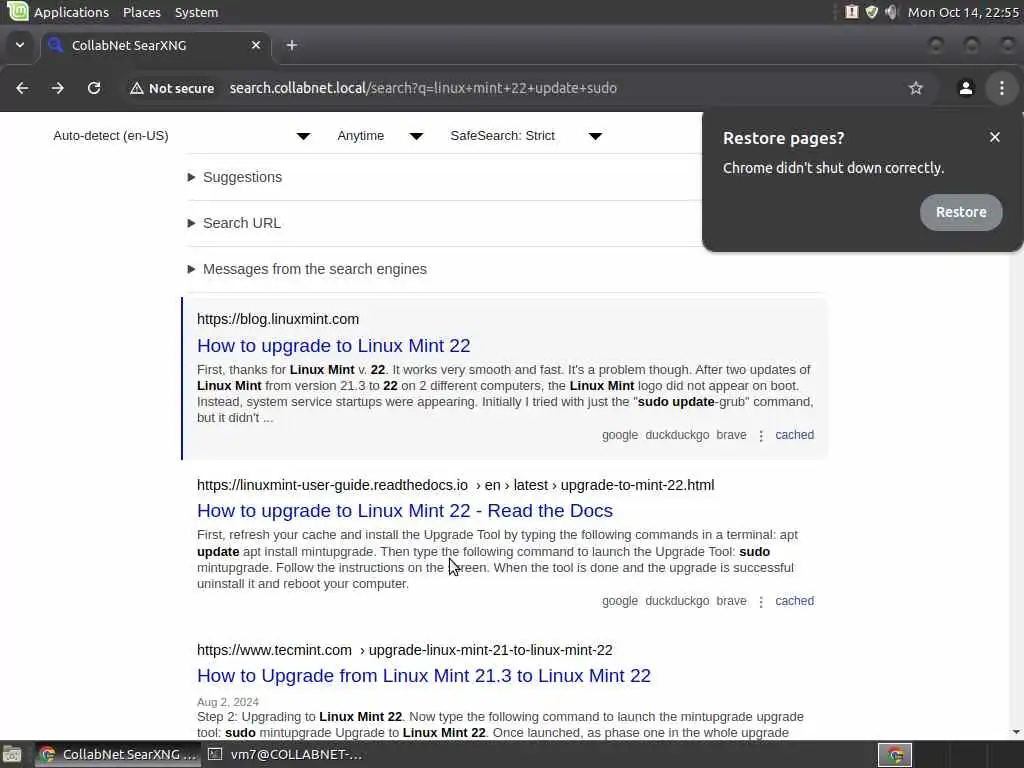Open the System menu
The height and width of the screenshot is (768, 1024).
[197, 12]
